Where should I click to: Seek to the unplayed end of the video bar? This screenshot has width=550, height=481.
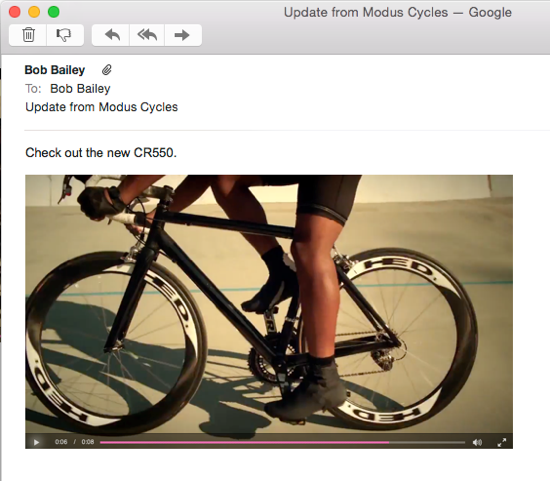(x=427, y=442)
